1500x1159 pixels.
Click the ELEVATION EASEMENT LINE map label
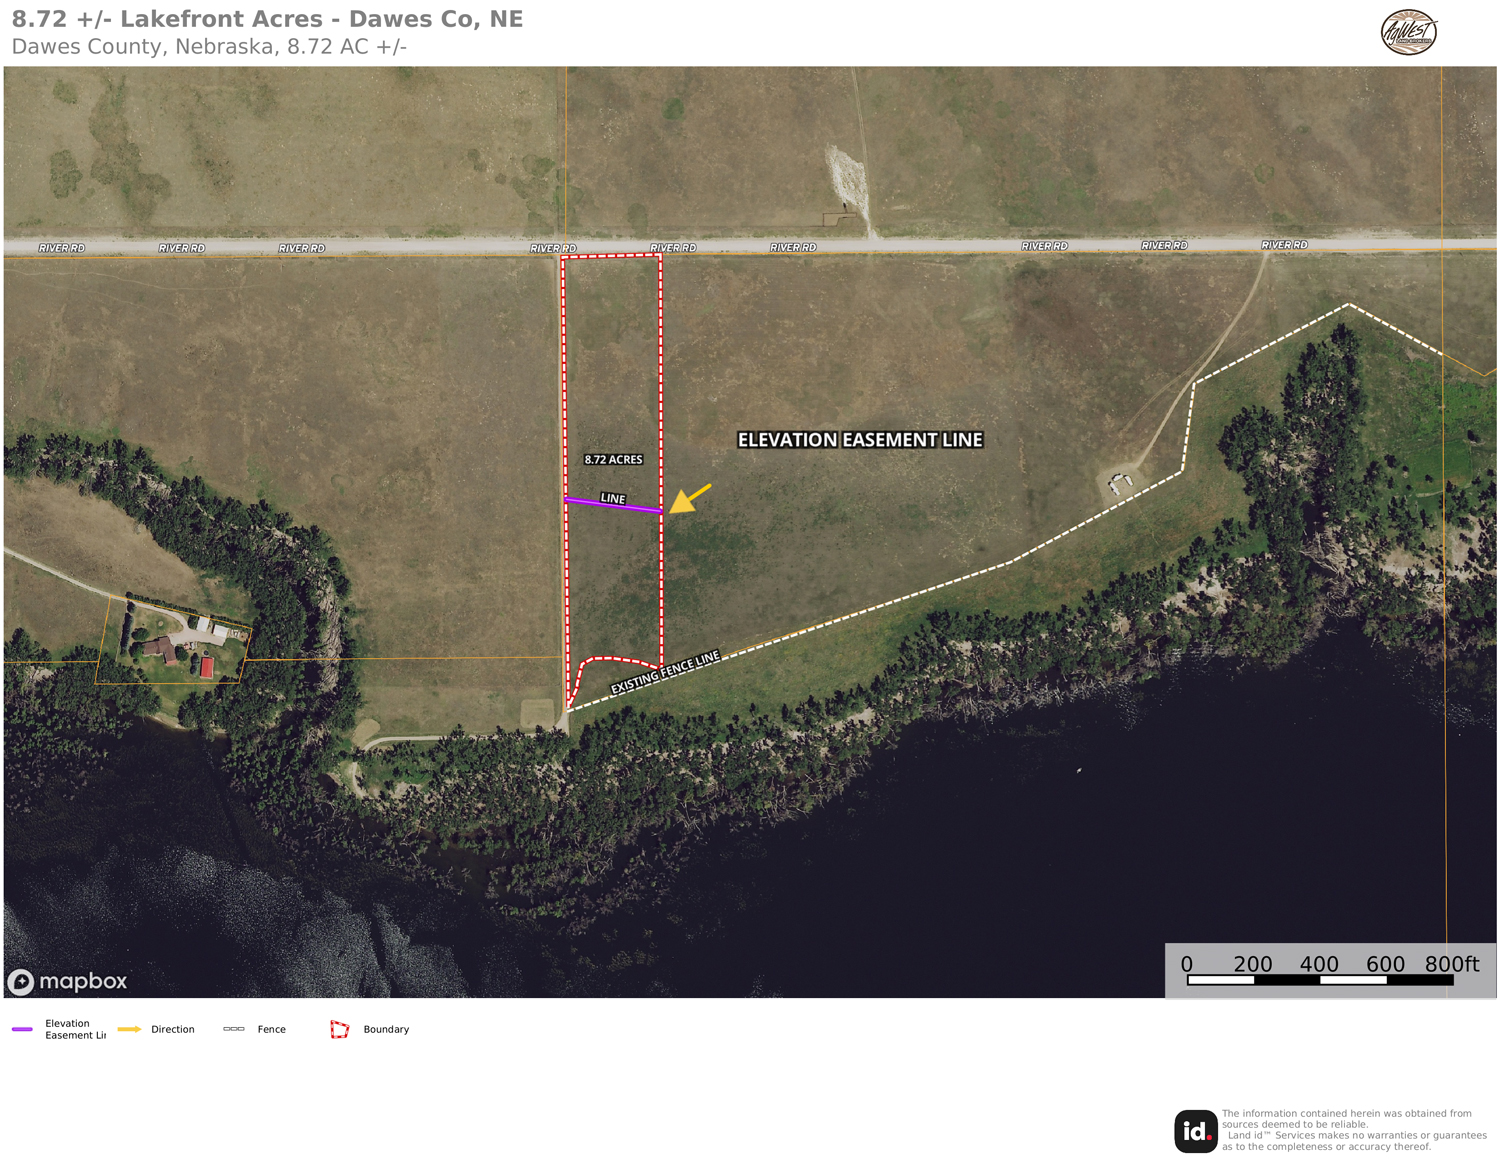tap(860, 440)
